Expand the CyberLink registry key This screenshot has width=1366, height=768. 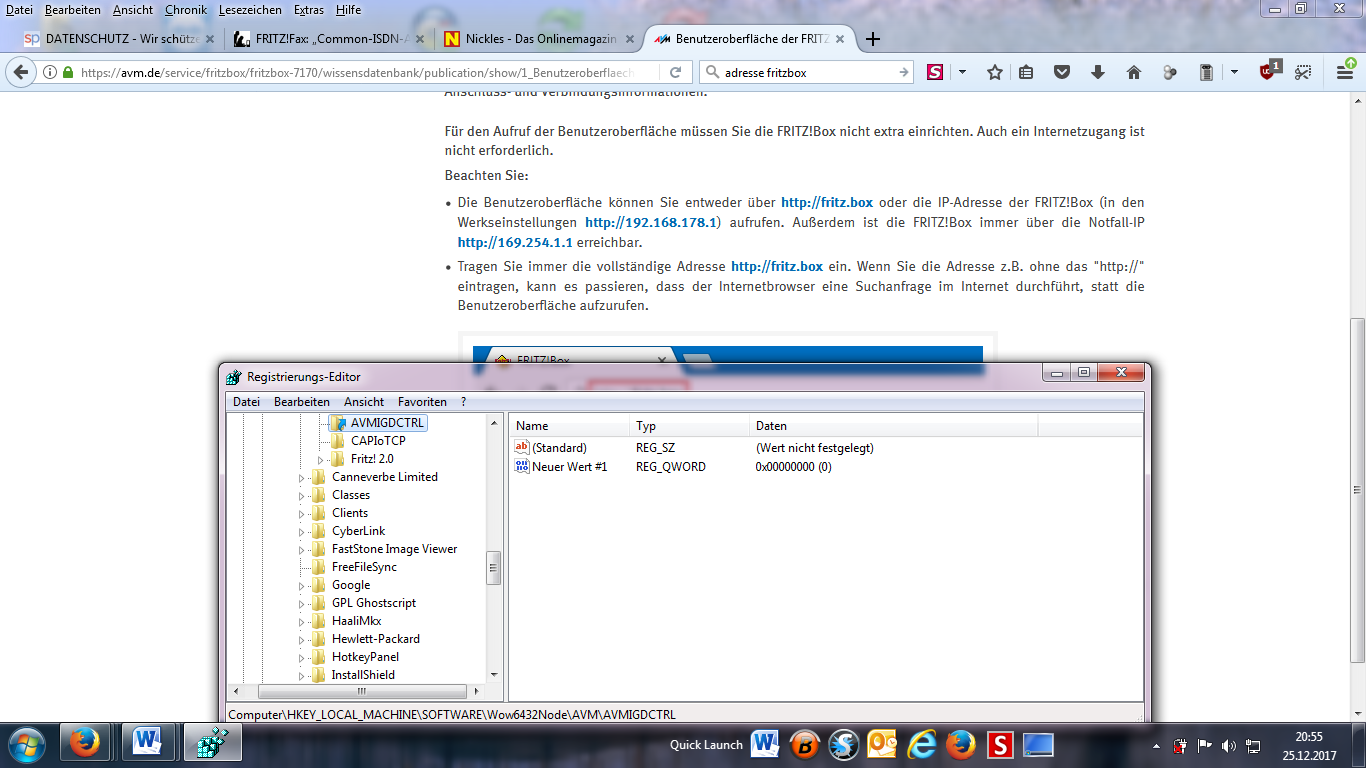302,531
